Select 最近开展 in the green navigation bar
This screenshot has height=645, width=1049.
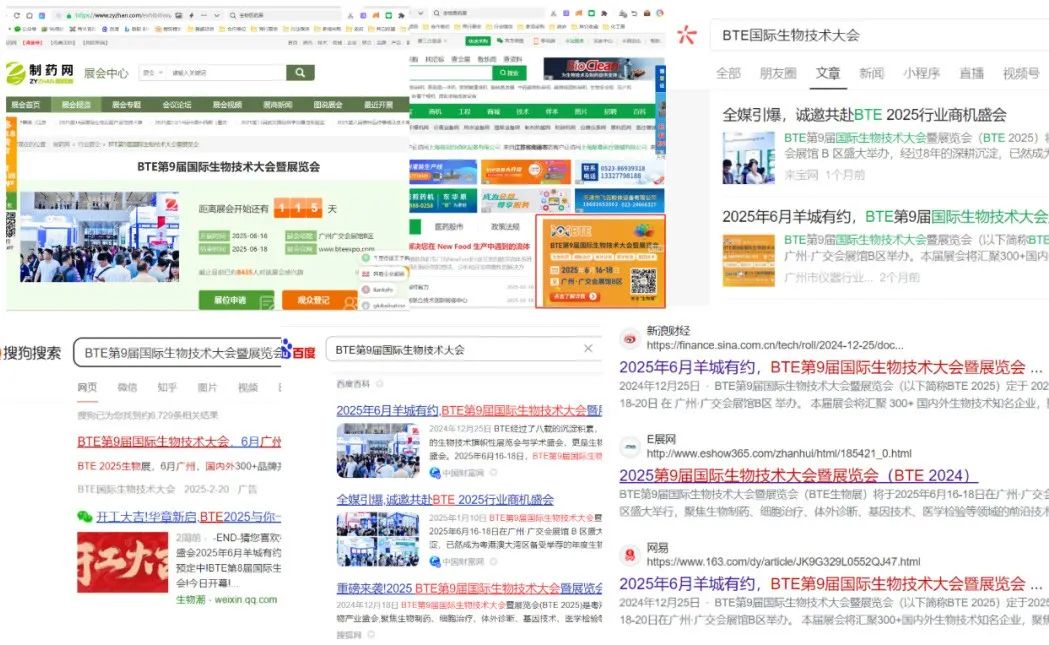[378, 104]
